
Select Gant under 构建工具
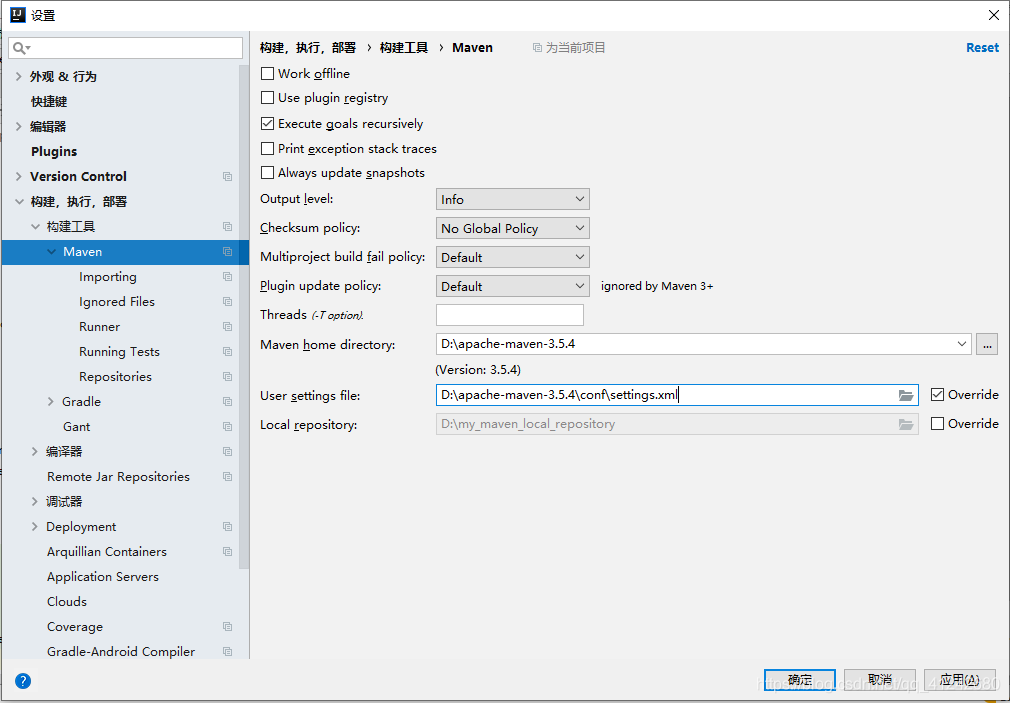(x=77, y=427)
